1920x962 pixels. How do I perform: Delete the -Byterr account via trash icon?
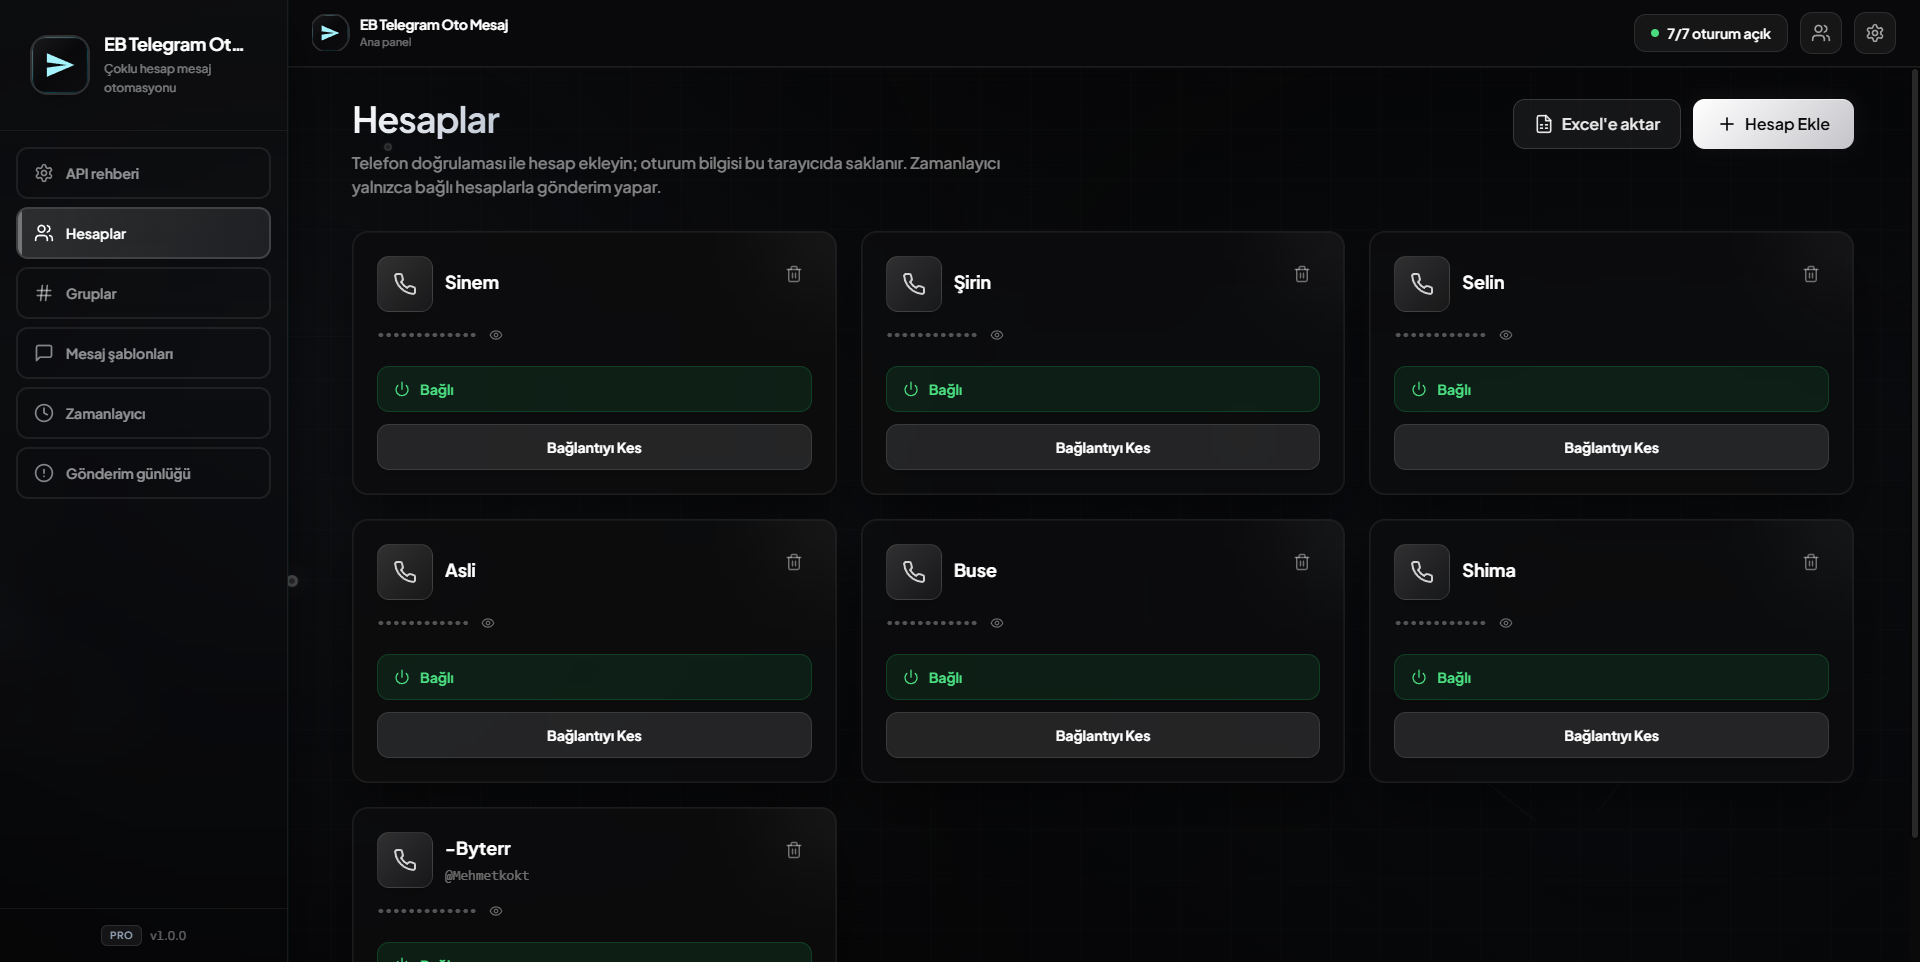click(794, 850)
